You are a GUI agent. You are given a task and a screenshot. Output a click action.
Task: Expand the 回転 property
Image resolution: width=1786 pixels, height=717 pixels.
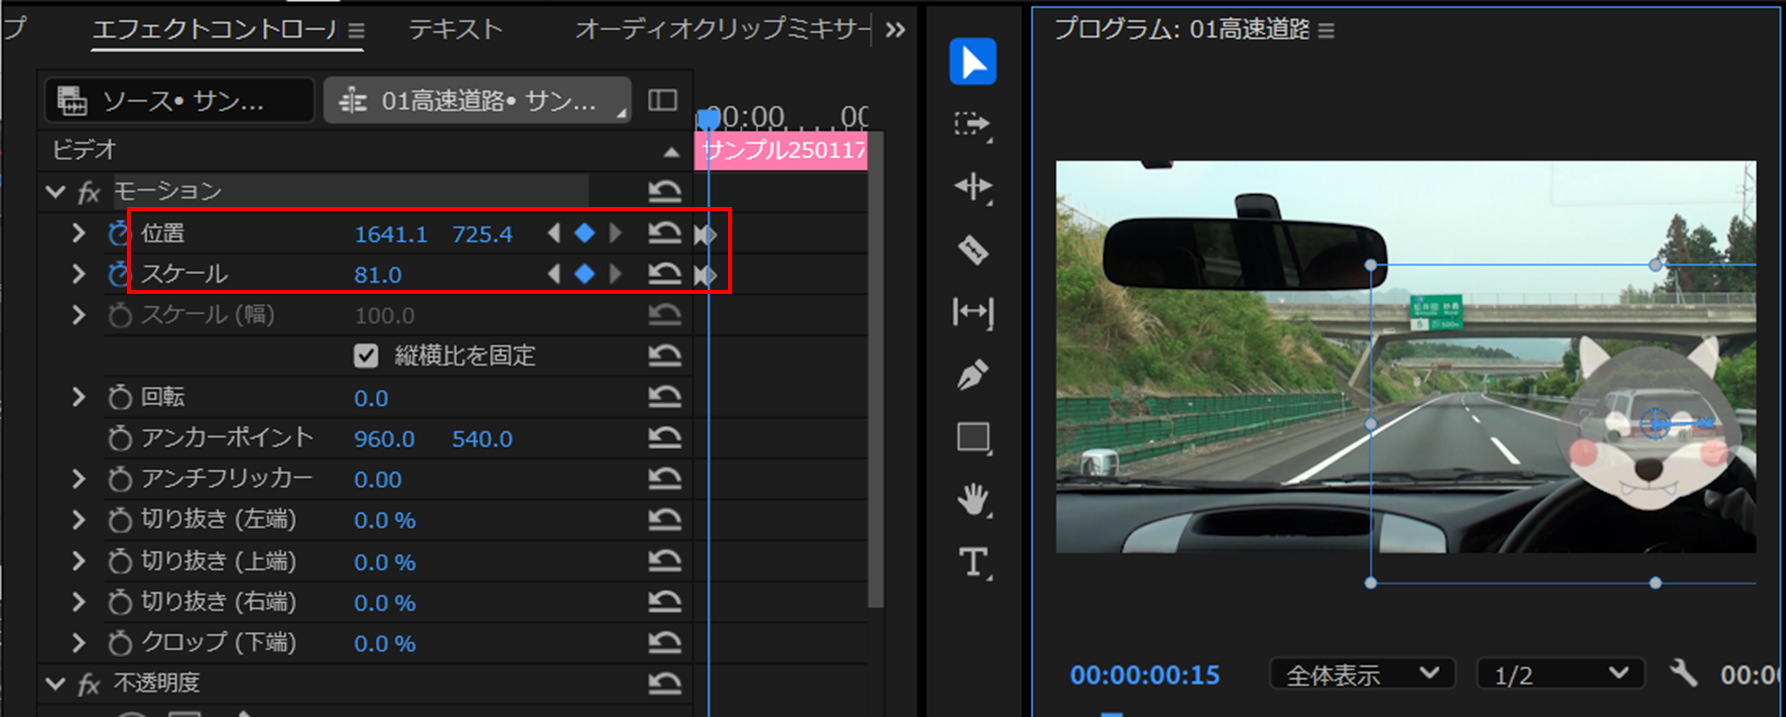coord(78,397)
